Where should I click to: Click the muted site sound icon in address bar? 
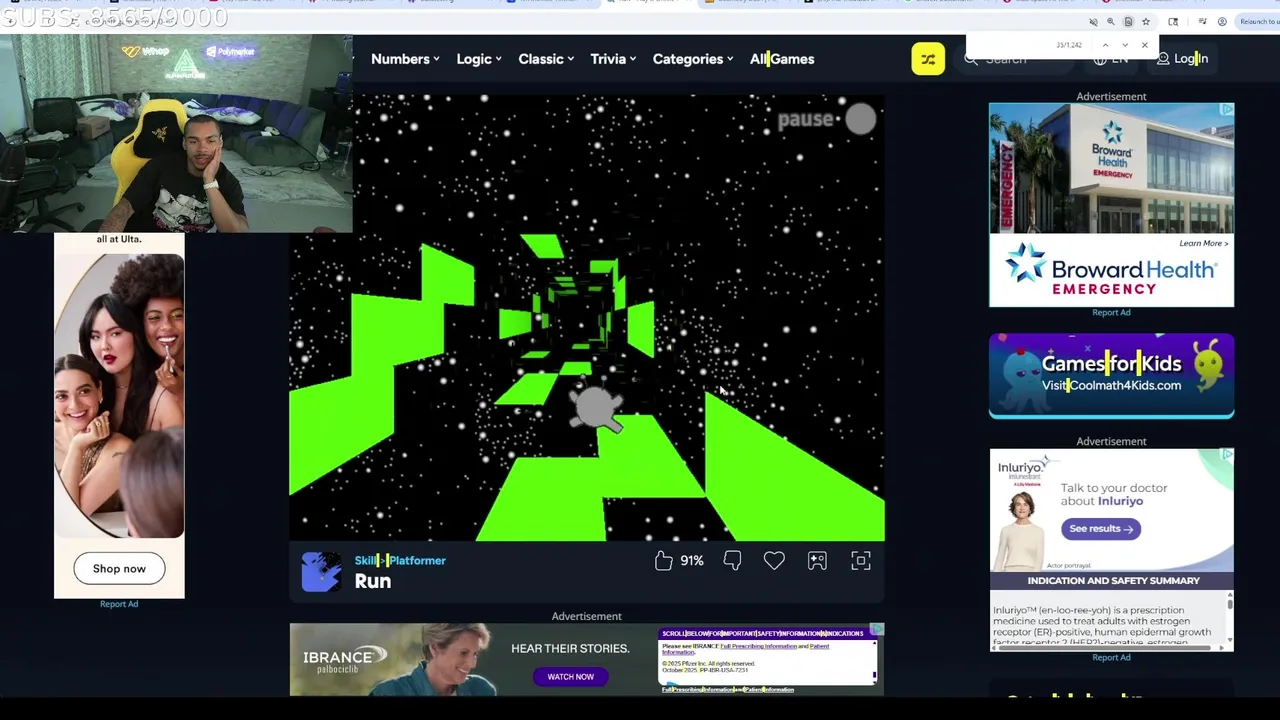[x=1093, y=21]
